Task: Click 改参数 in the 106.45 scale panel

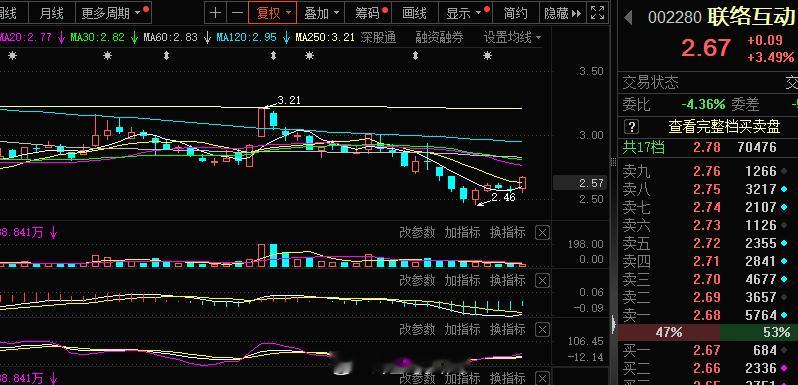Action: point(417,329)
